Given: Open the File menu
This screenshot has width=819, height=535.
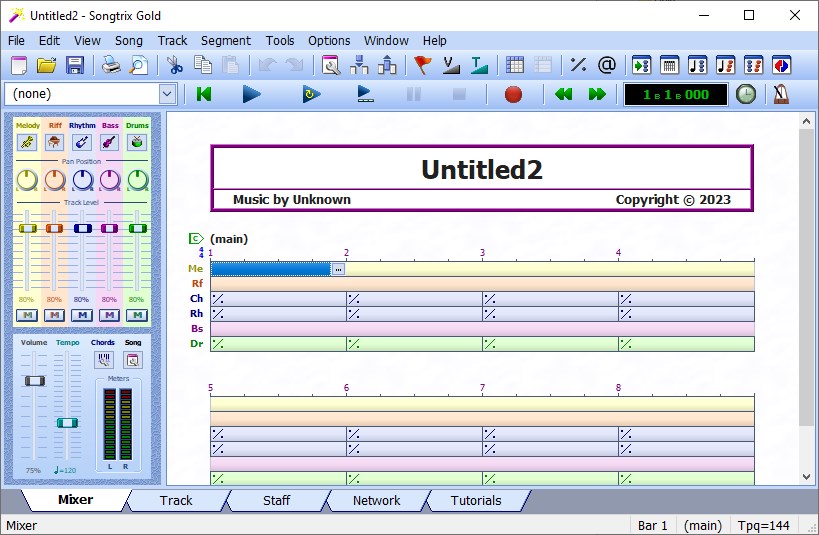Looking at the screenshot, I should click(x=16, y=41).
